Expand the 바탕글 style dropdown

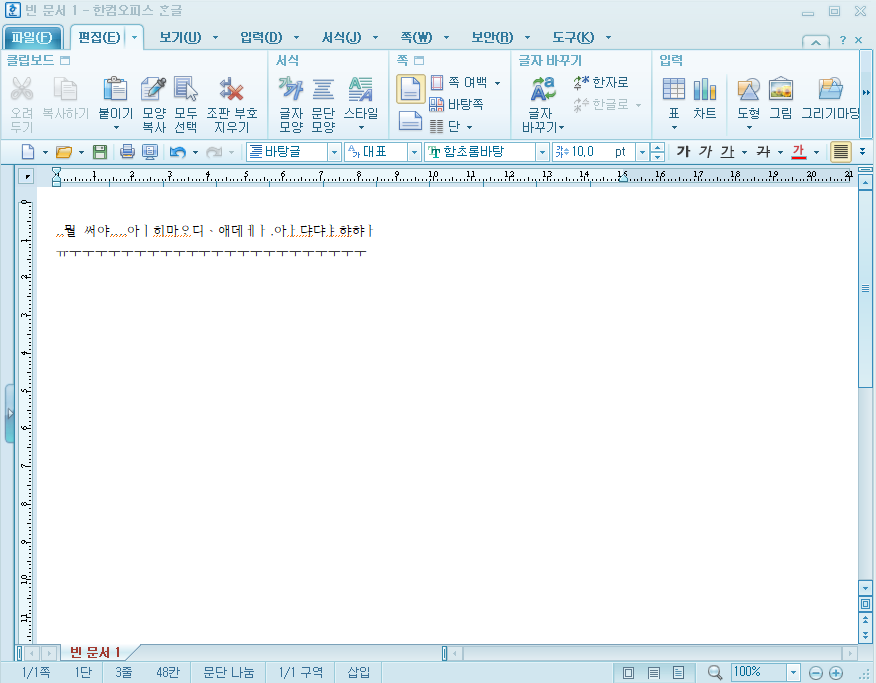pos(334,152)
